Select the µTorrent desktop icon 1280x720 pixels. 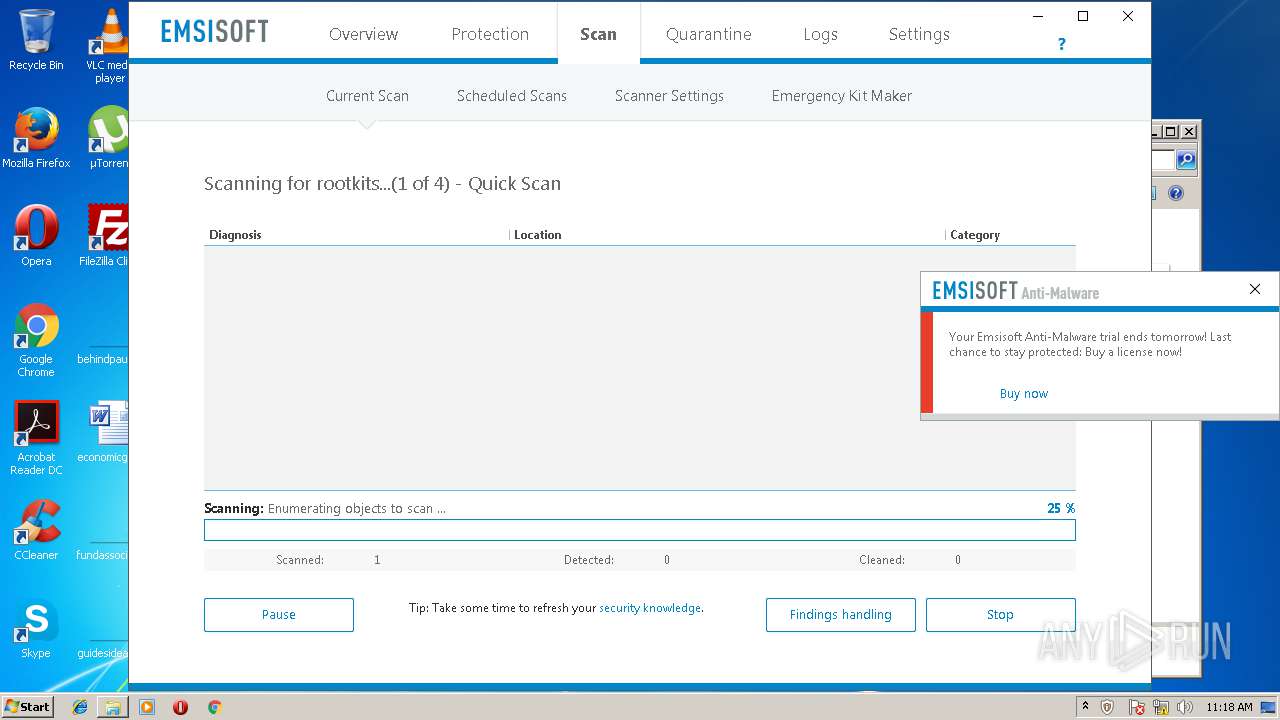click(x=108, y=138)
